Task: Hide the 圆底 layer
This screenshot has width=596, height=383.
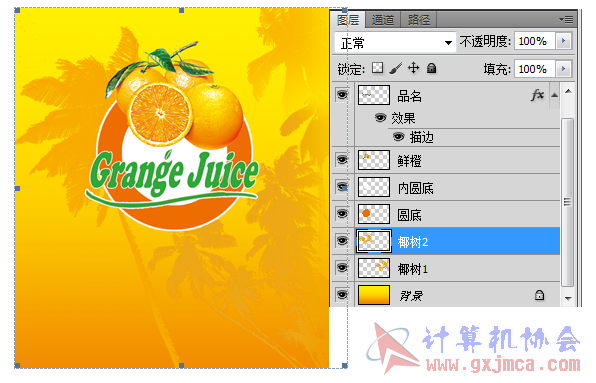Action: pos(342,214)
